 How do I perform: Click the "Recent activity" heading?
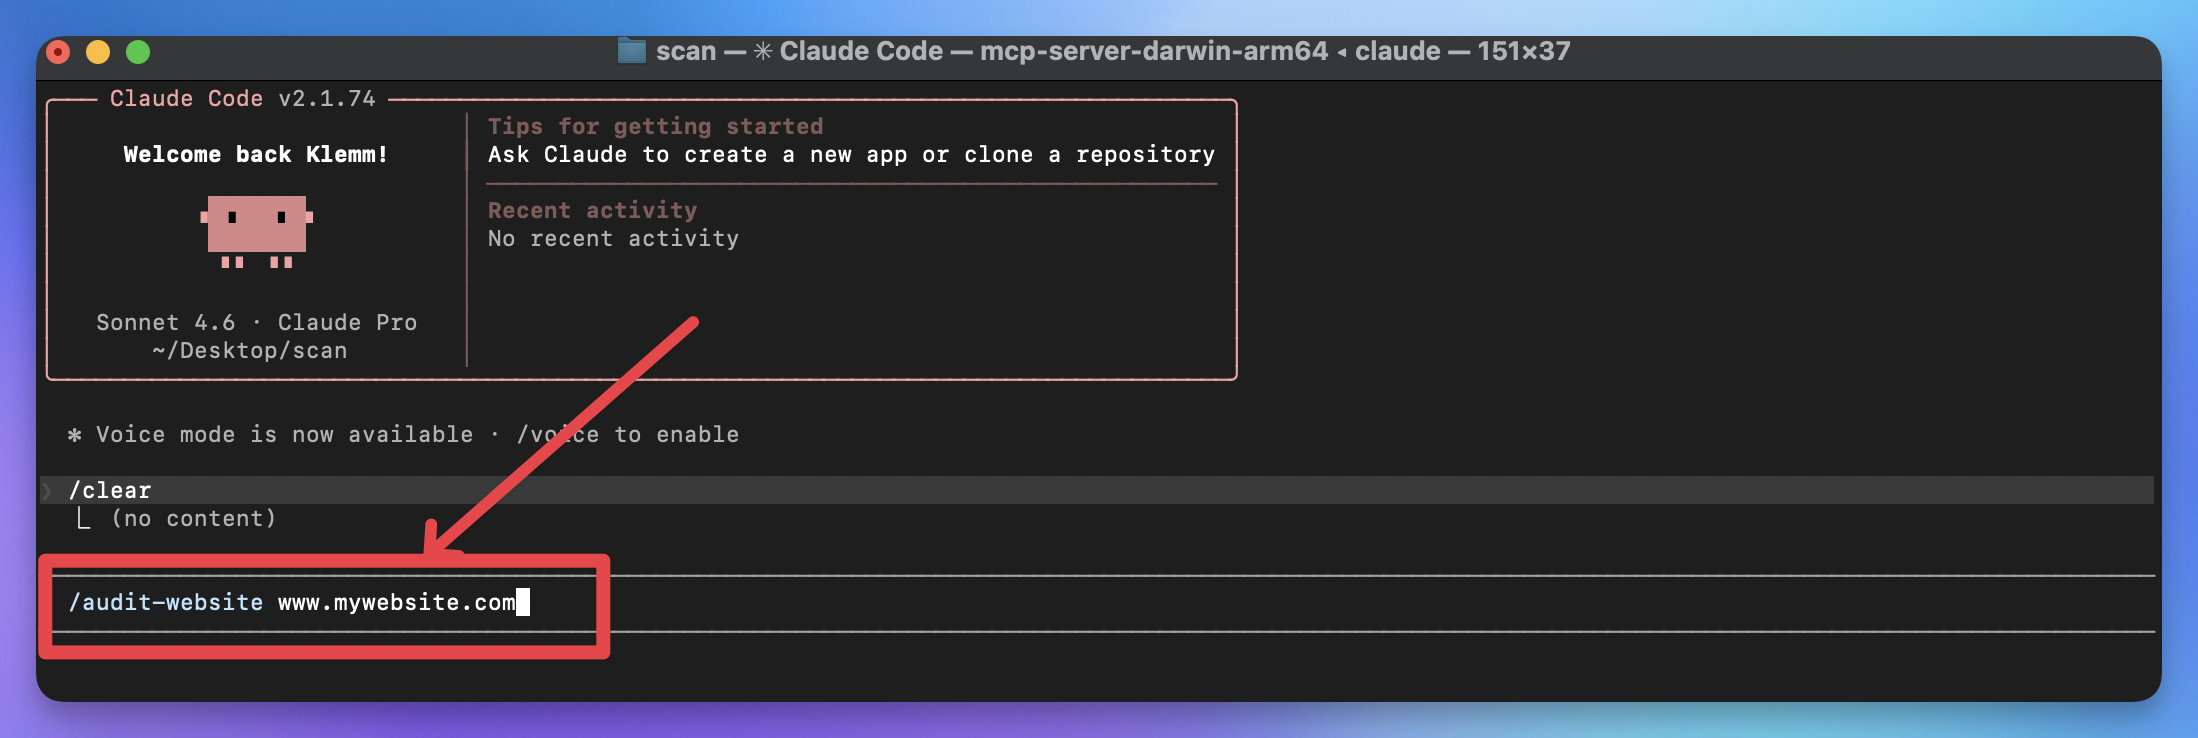coord(593,211)
